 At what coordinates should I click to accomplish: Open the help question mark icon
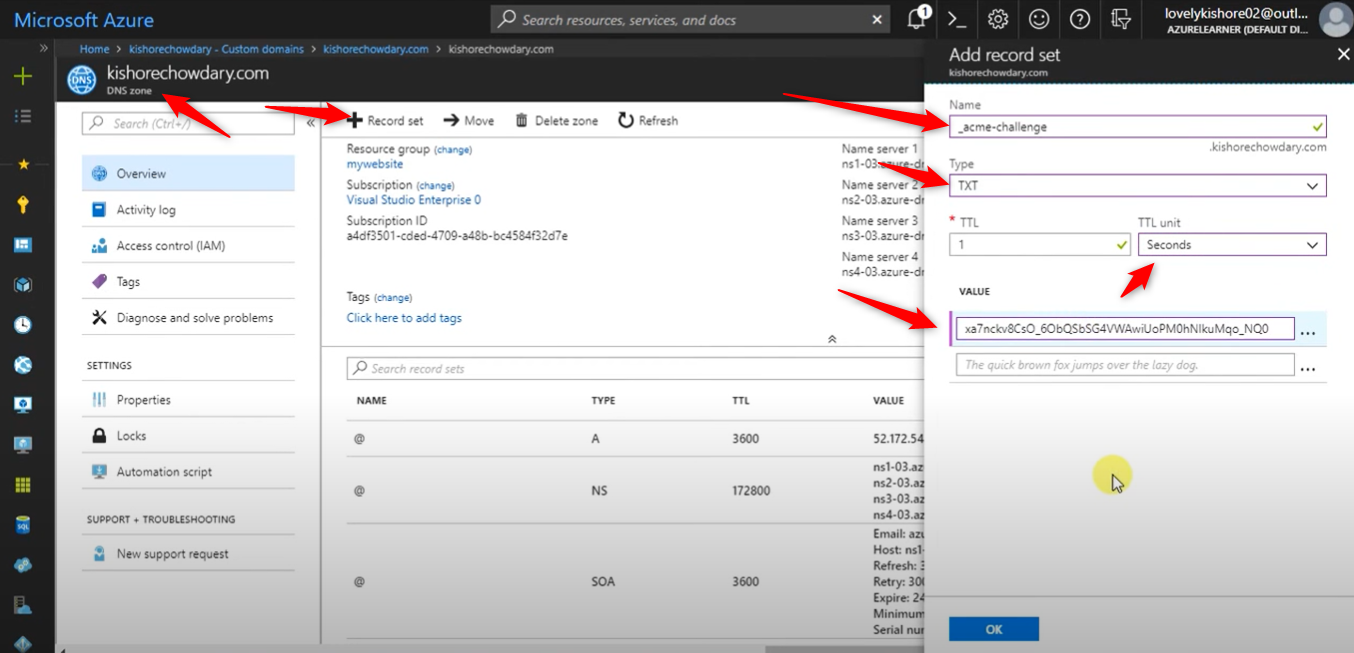[x=1079, y=19]
